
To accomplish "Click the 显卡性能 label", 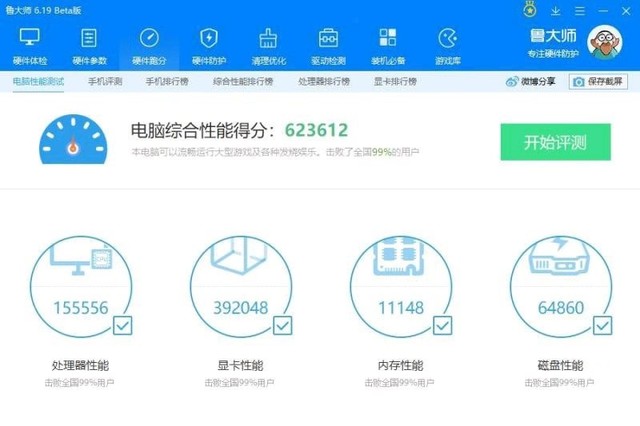I will [x=240, y=365].
